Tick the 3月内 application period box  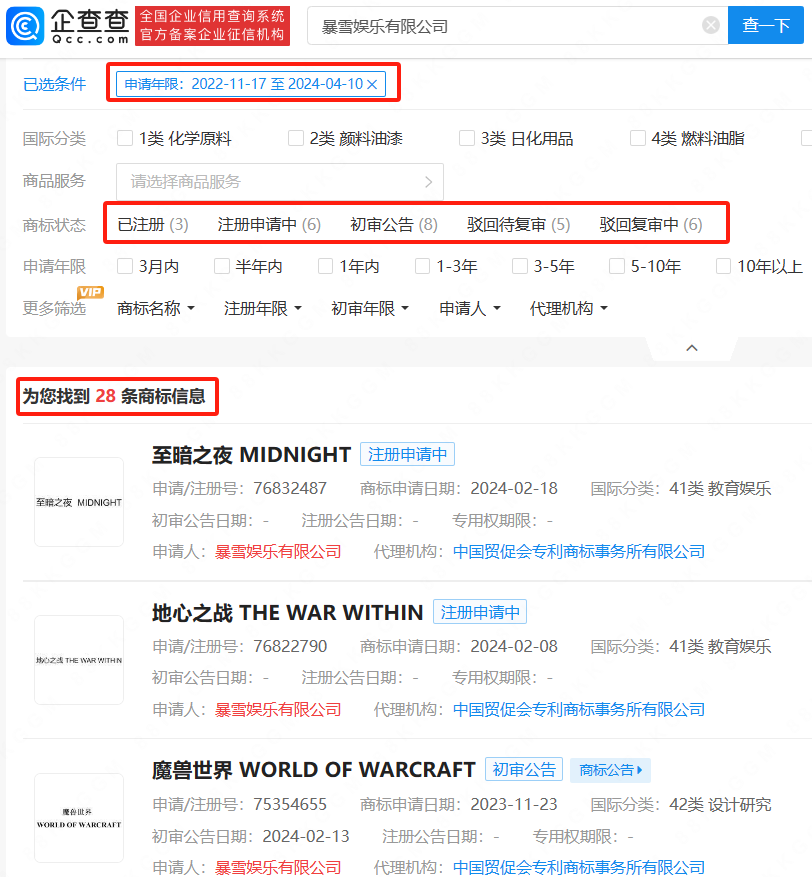pos(125,266)
